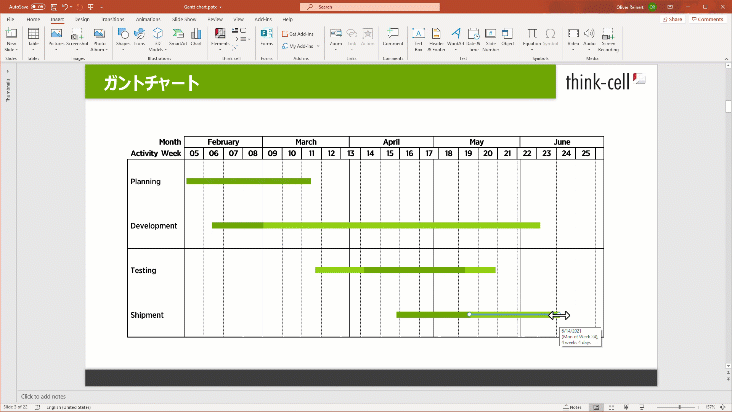732x412 pixels.
Task: Insert Audio media
Action: [589, 39]
